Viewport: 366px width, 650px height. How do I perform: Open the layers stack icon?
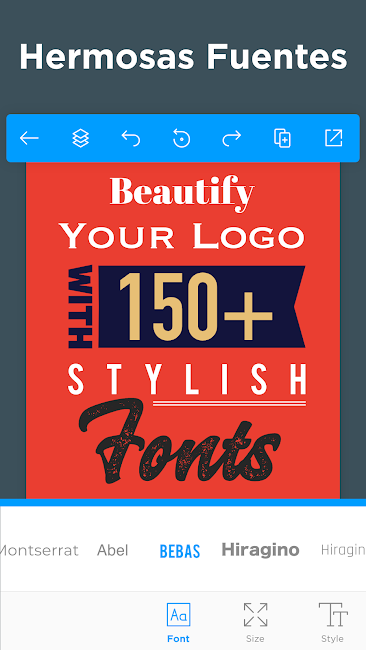[80, 138]
